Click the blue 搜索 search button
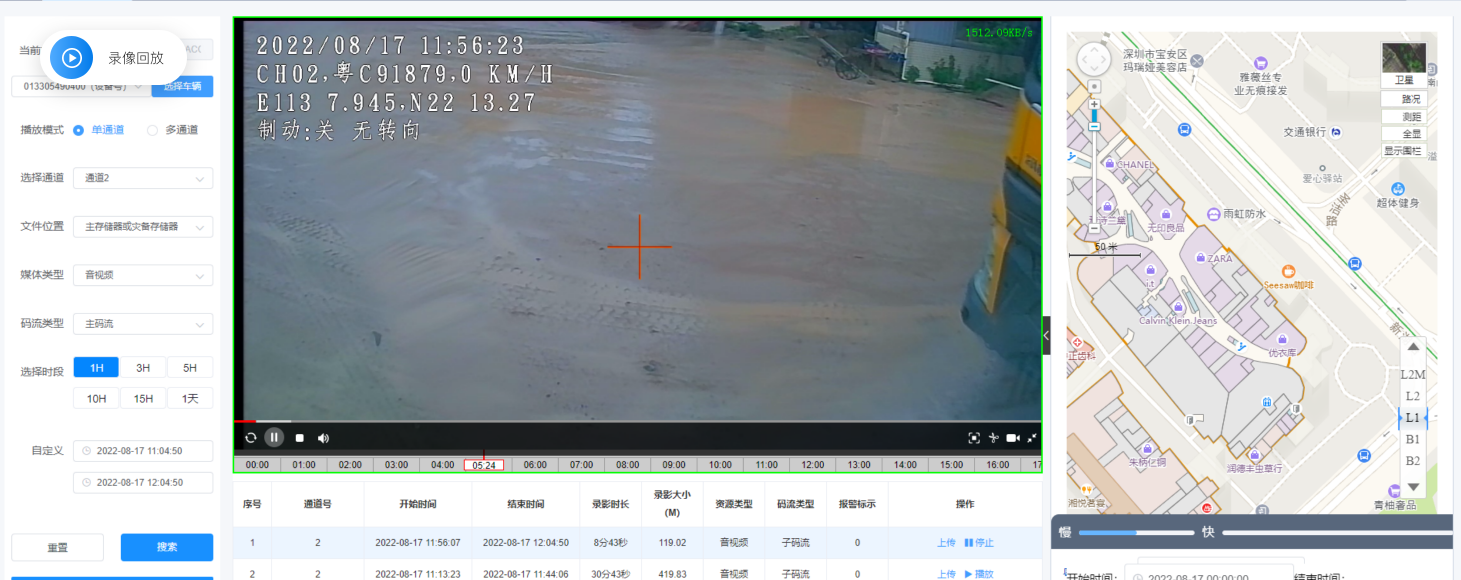 (x=166, y=547)
